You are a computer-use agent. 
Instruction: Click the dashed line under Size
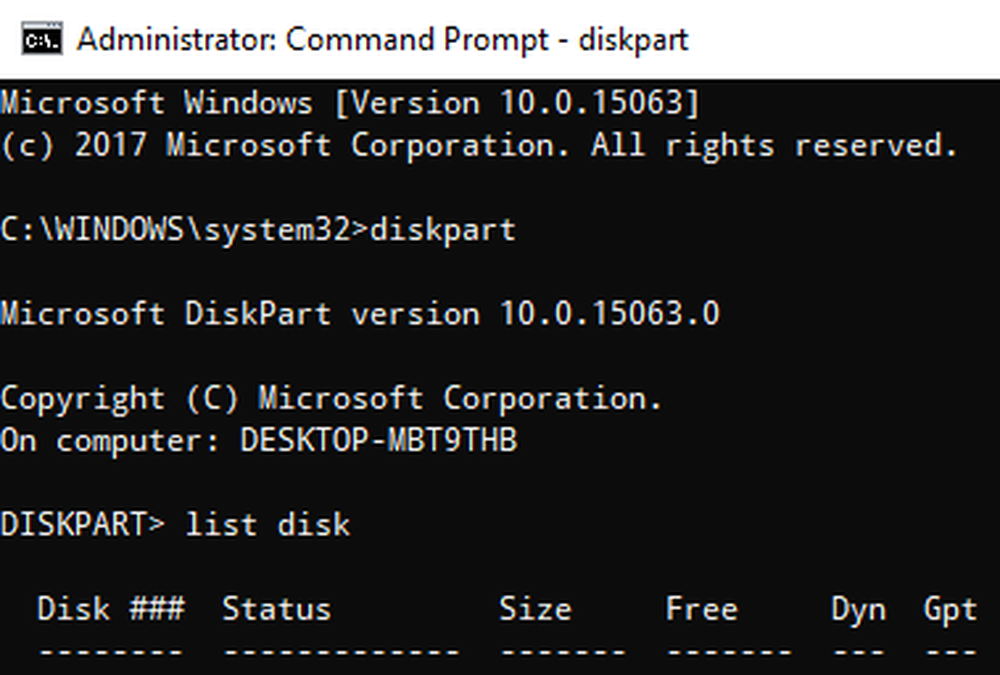(563, 652)
